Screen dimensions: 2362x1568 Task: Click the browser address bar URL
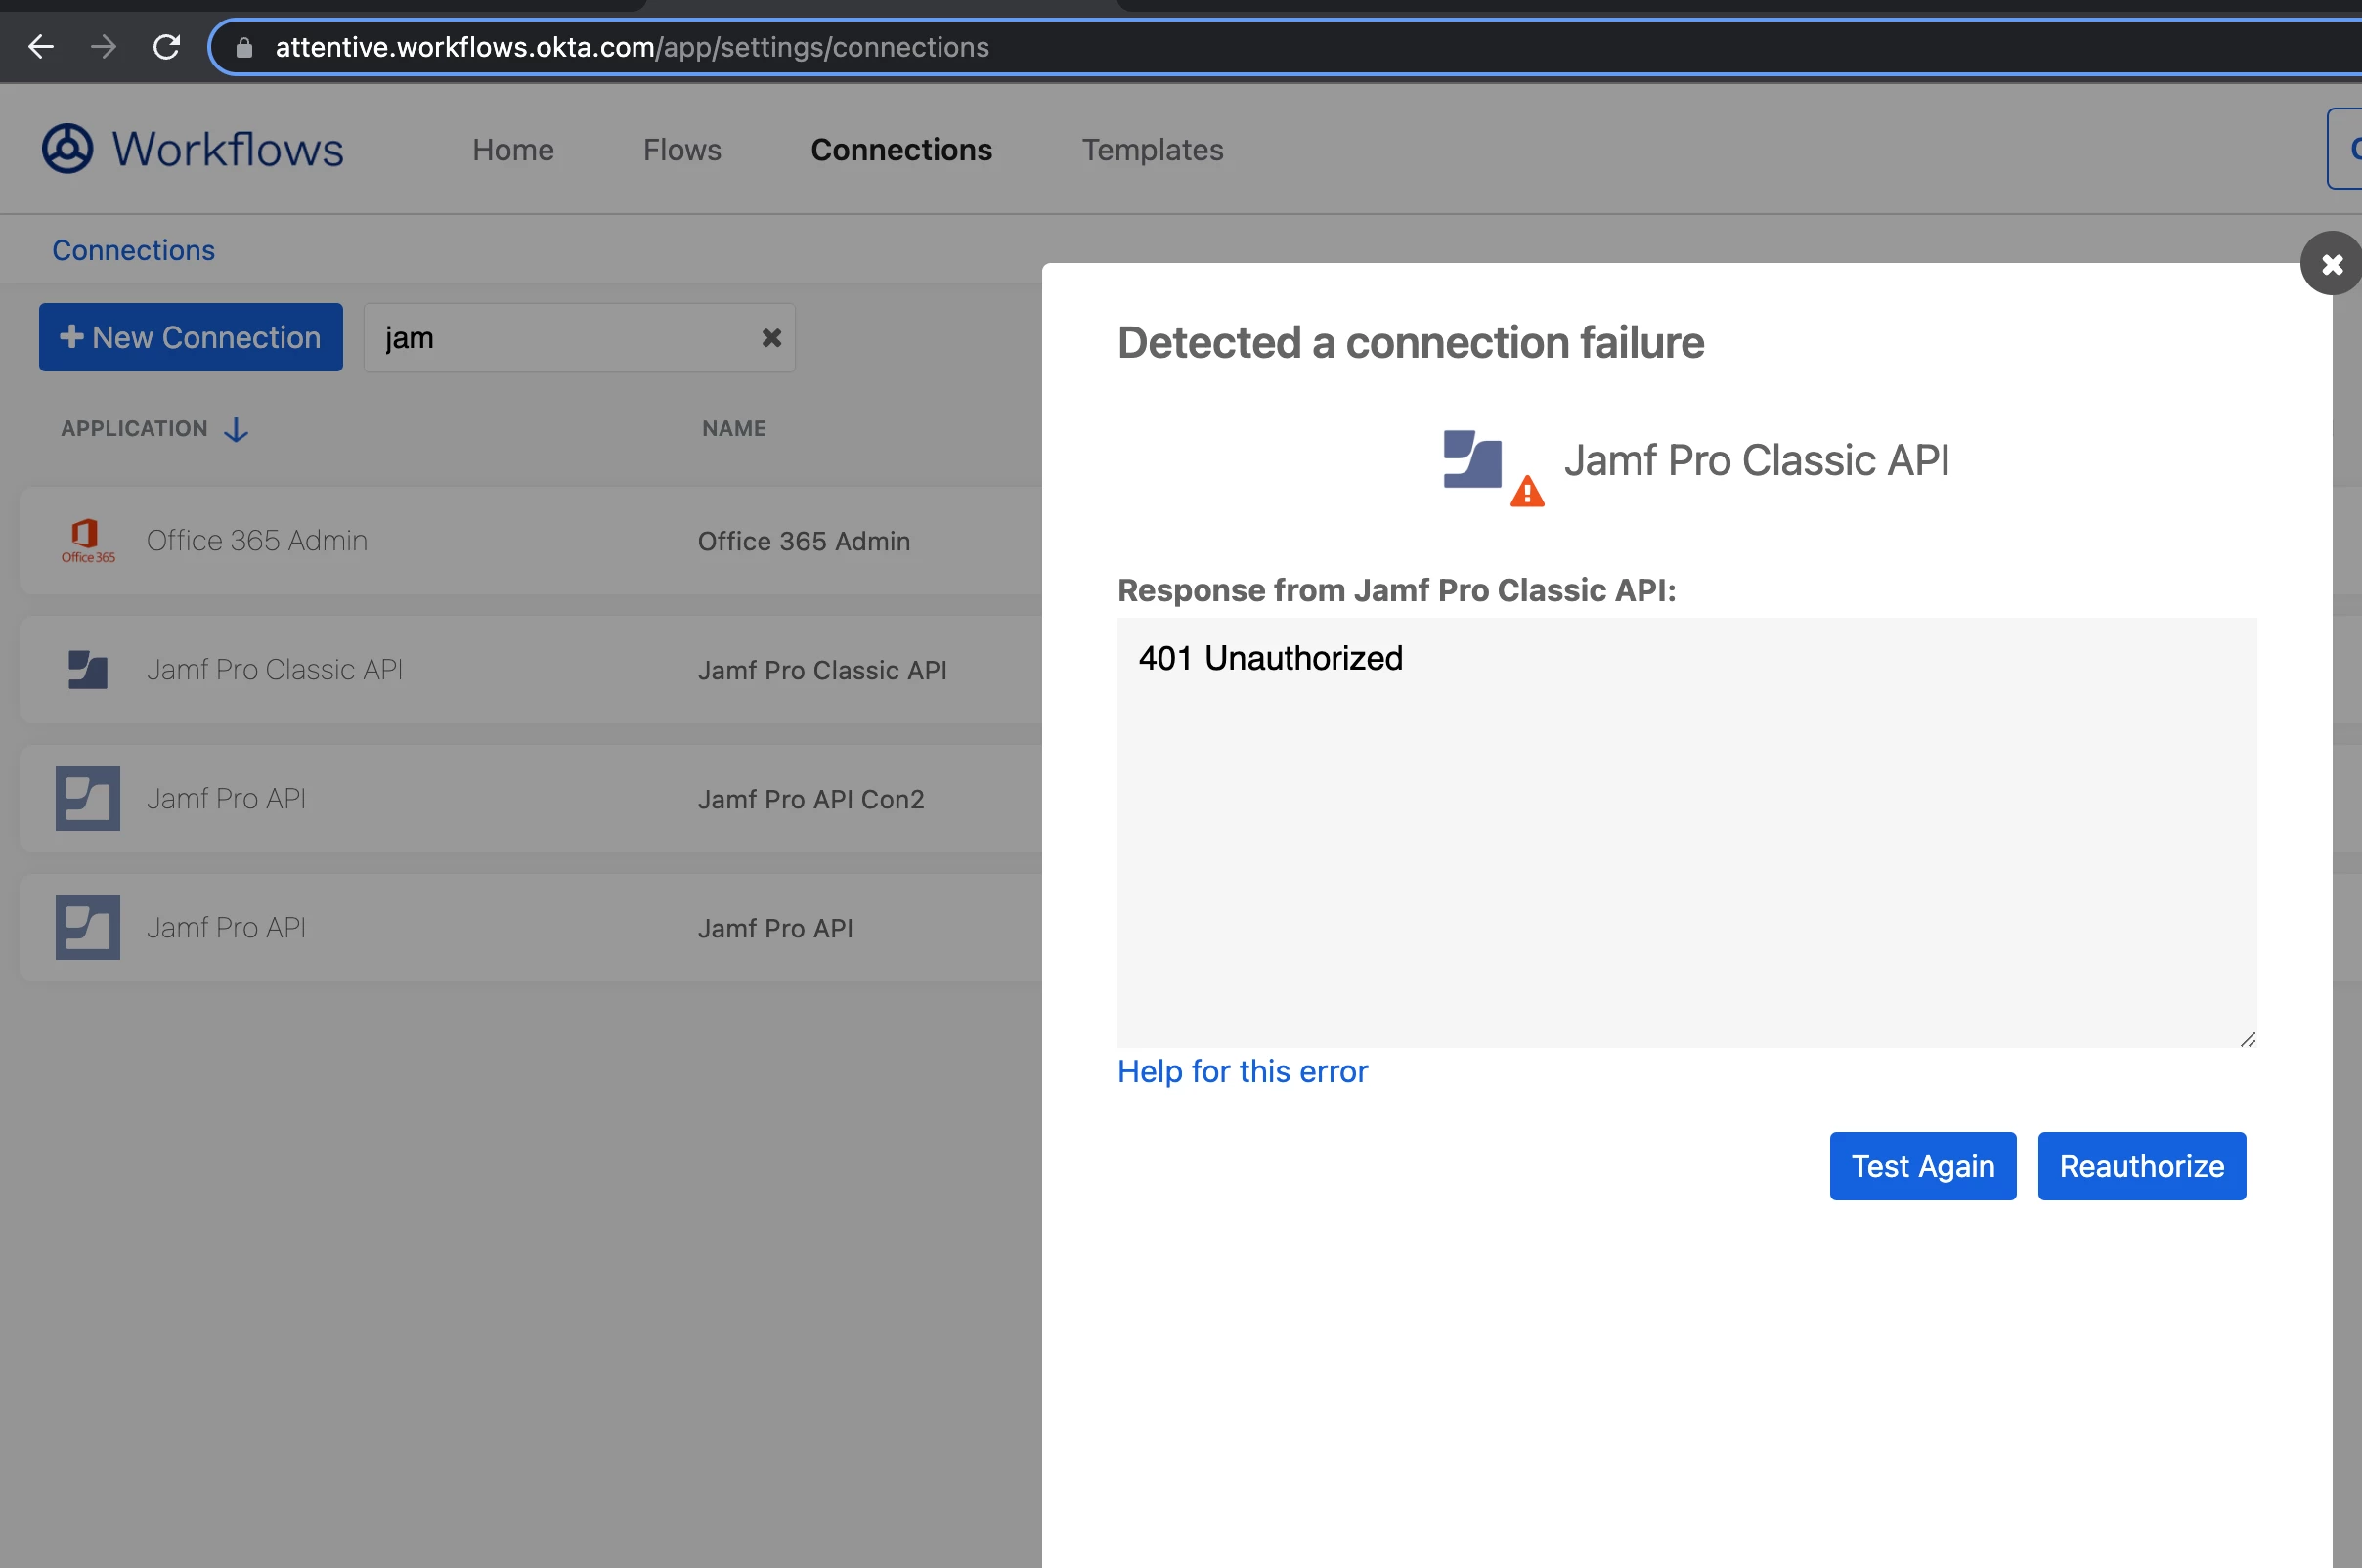pos(632,47)
